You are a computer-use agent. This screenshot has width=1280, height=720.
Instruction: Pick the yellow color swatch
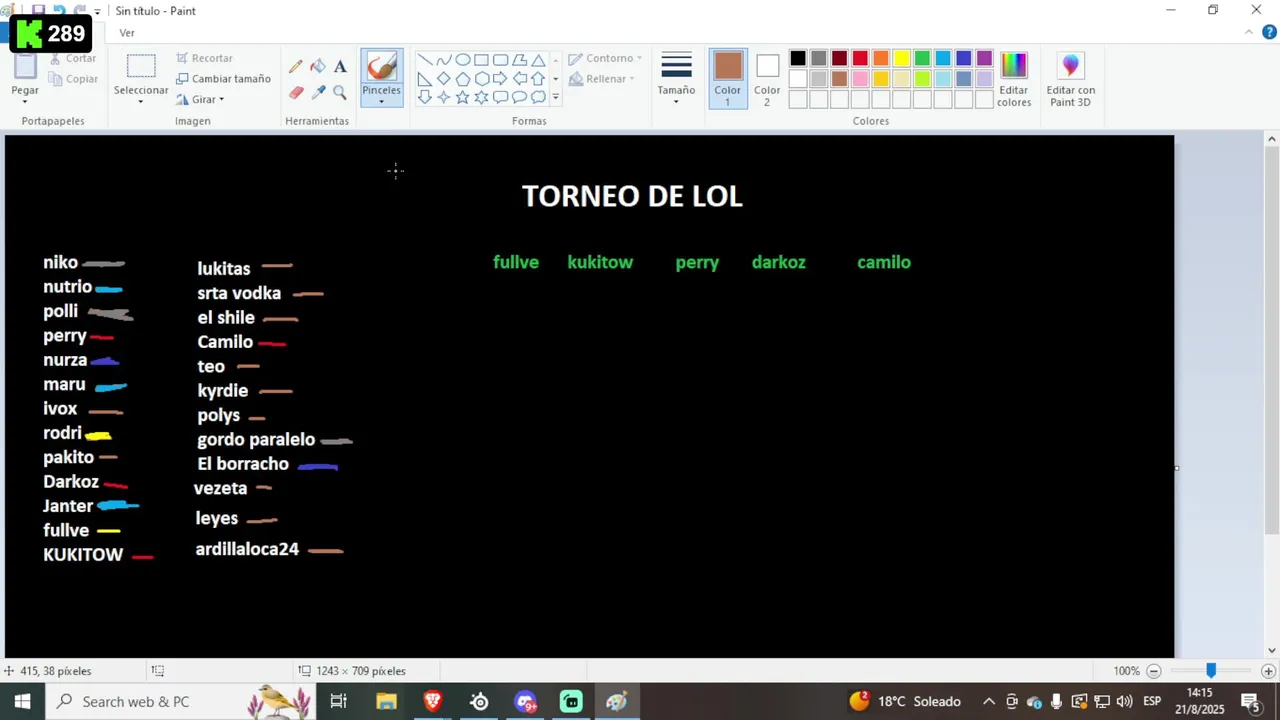902,58
